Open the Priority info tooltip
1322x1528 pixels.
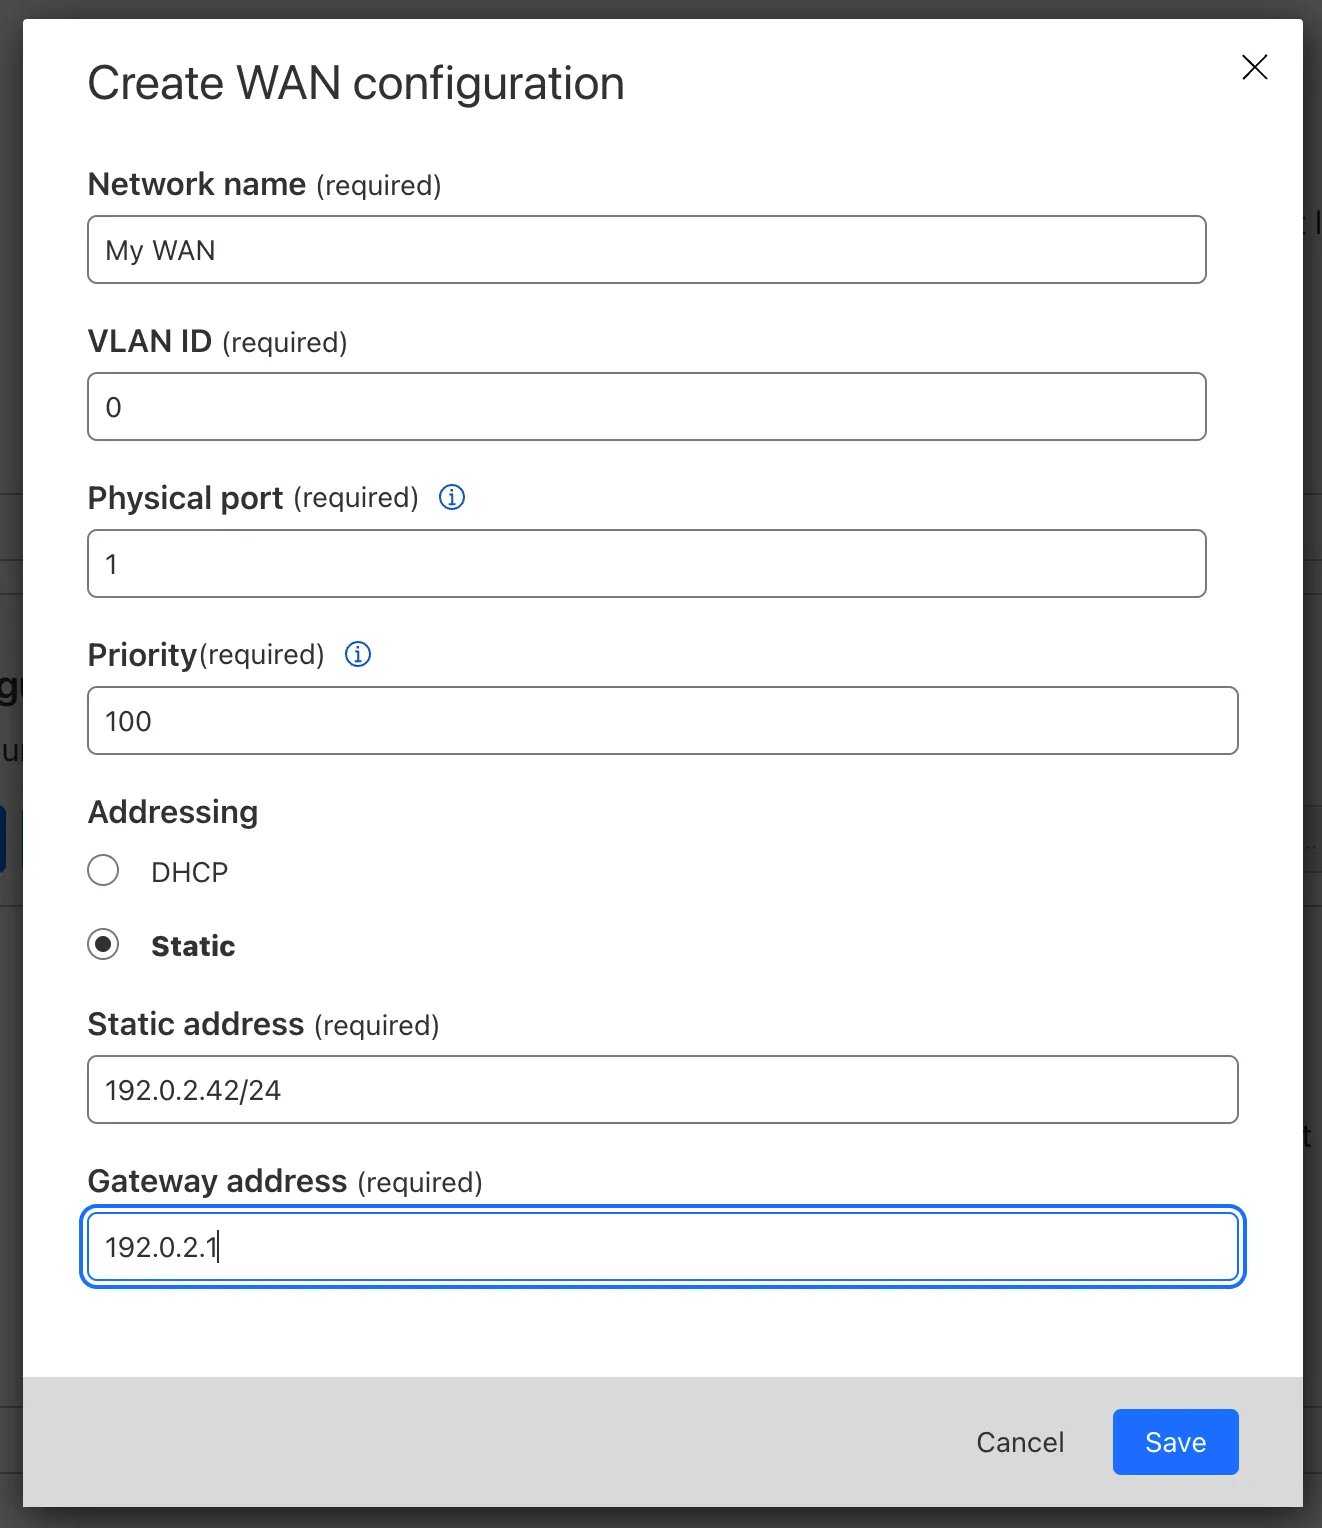[x=357, y=654]
